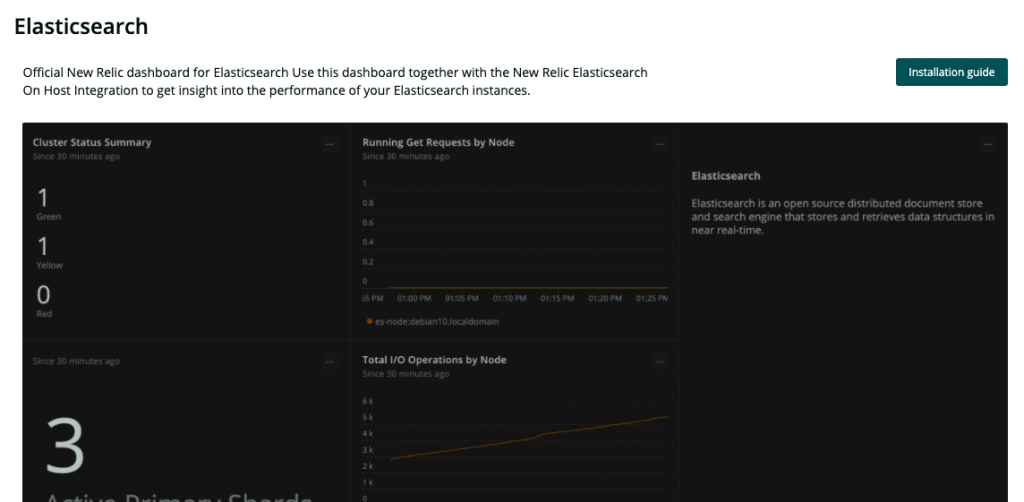Click the Yellow status count
This screenshot has height=502, width=1024.
43,247
